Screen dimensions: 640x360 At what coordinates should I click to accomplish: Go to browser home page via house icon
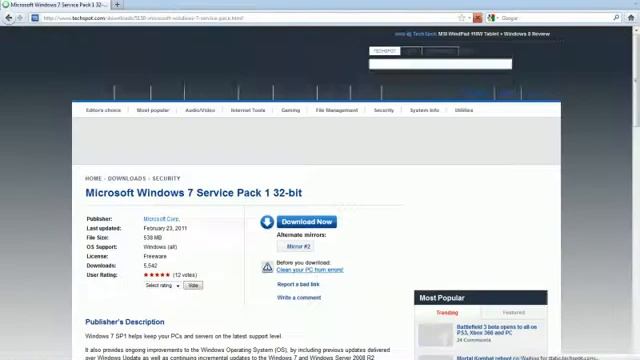click(631, 18)
